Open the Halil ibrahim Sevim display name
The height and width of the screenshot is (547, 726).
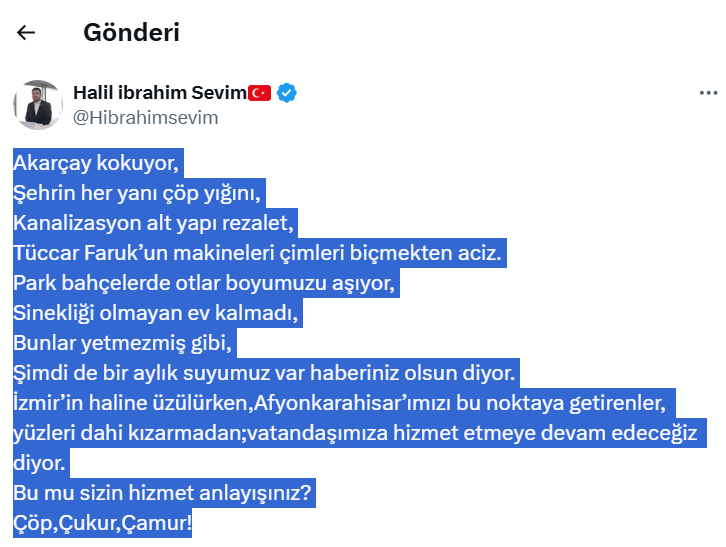point(160,93)
